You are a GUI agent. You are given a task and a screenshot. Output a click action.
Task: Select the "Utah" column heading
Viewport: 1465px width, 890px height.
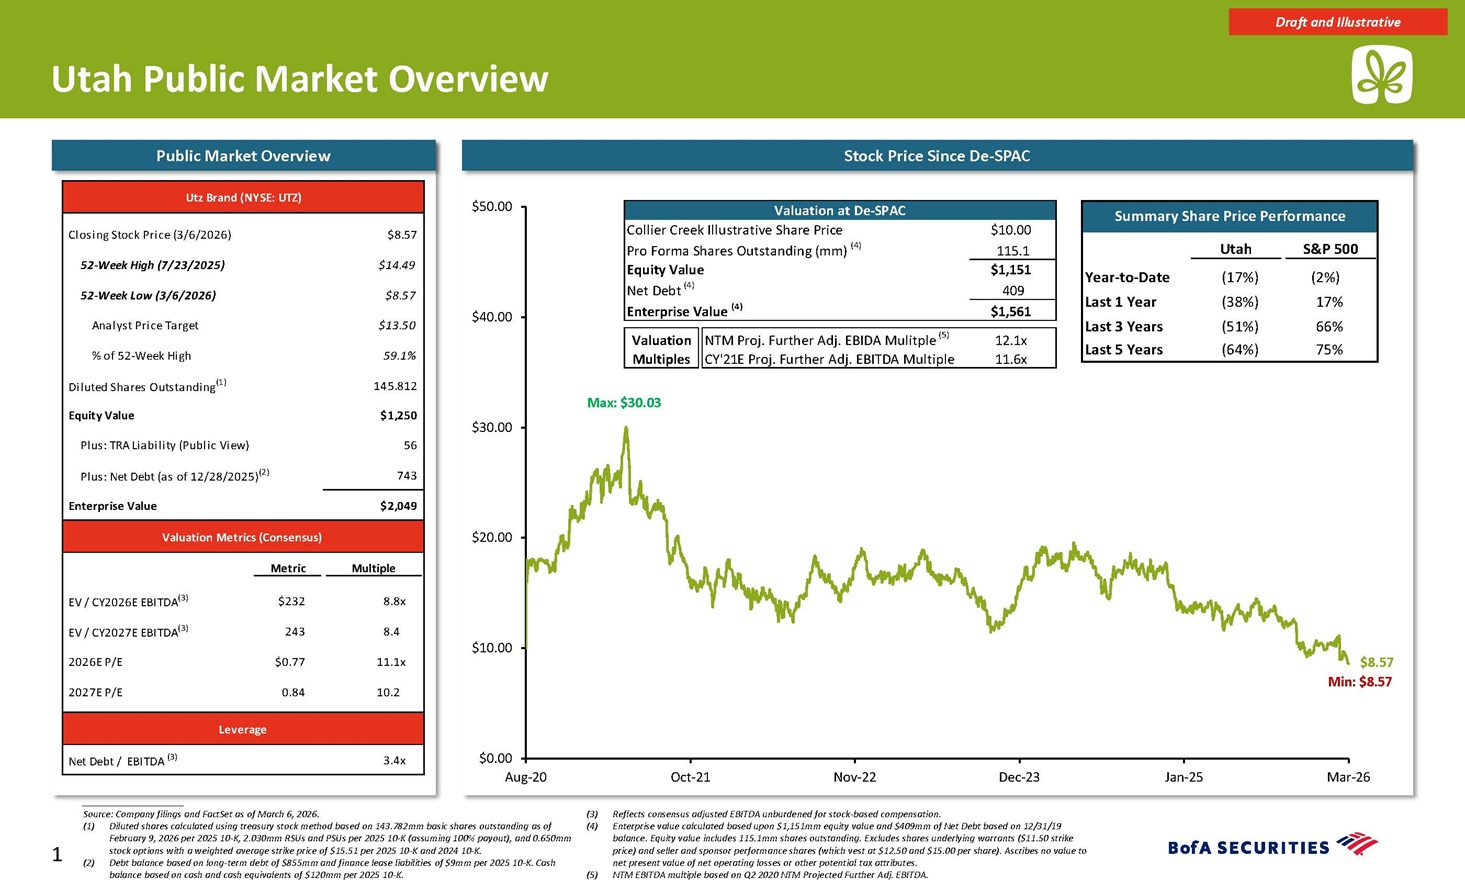pyautogui.click(x=1236, y=249)
